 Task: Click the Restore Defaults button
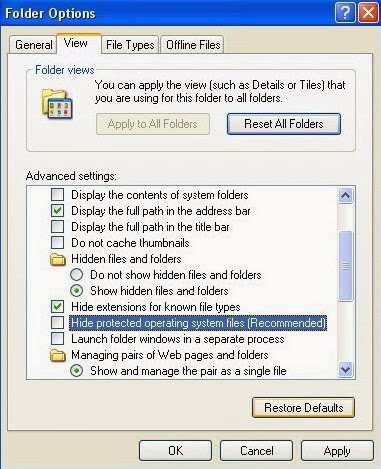pyautogui.click(x=304, y=408)
